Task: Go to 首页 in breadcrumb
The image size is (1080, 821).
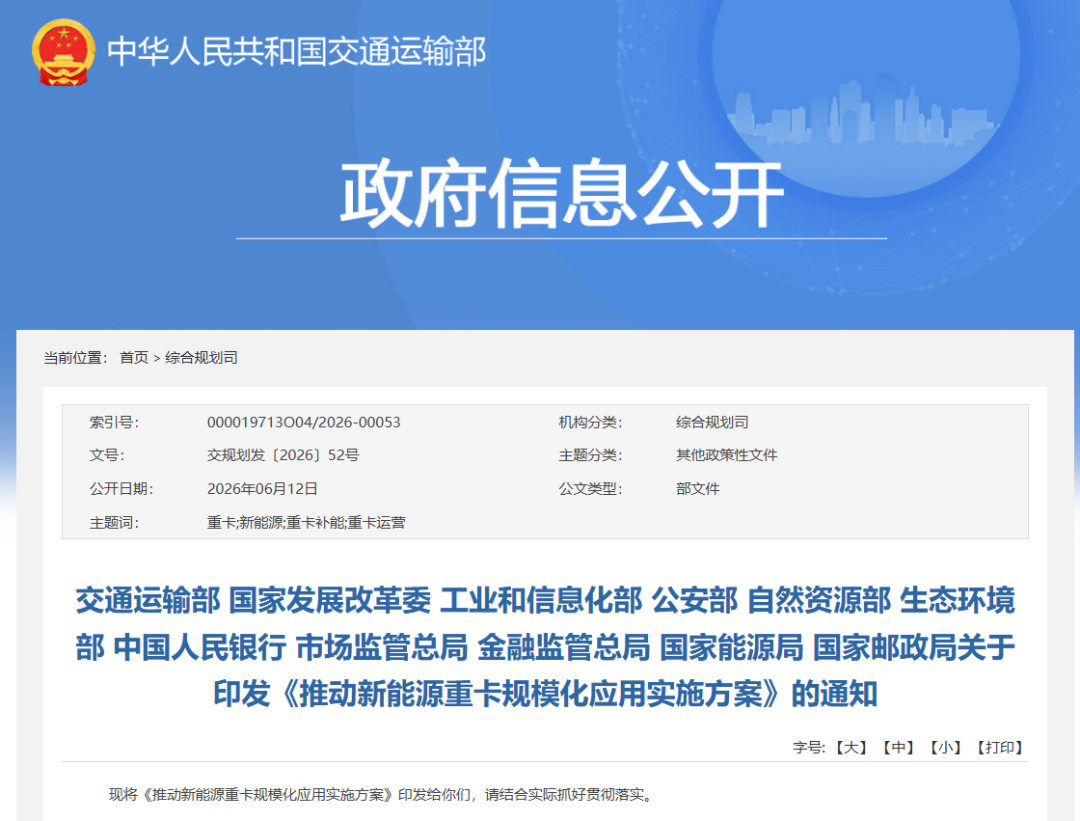Action: point(134,357)
